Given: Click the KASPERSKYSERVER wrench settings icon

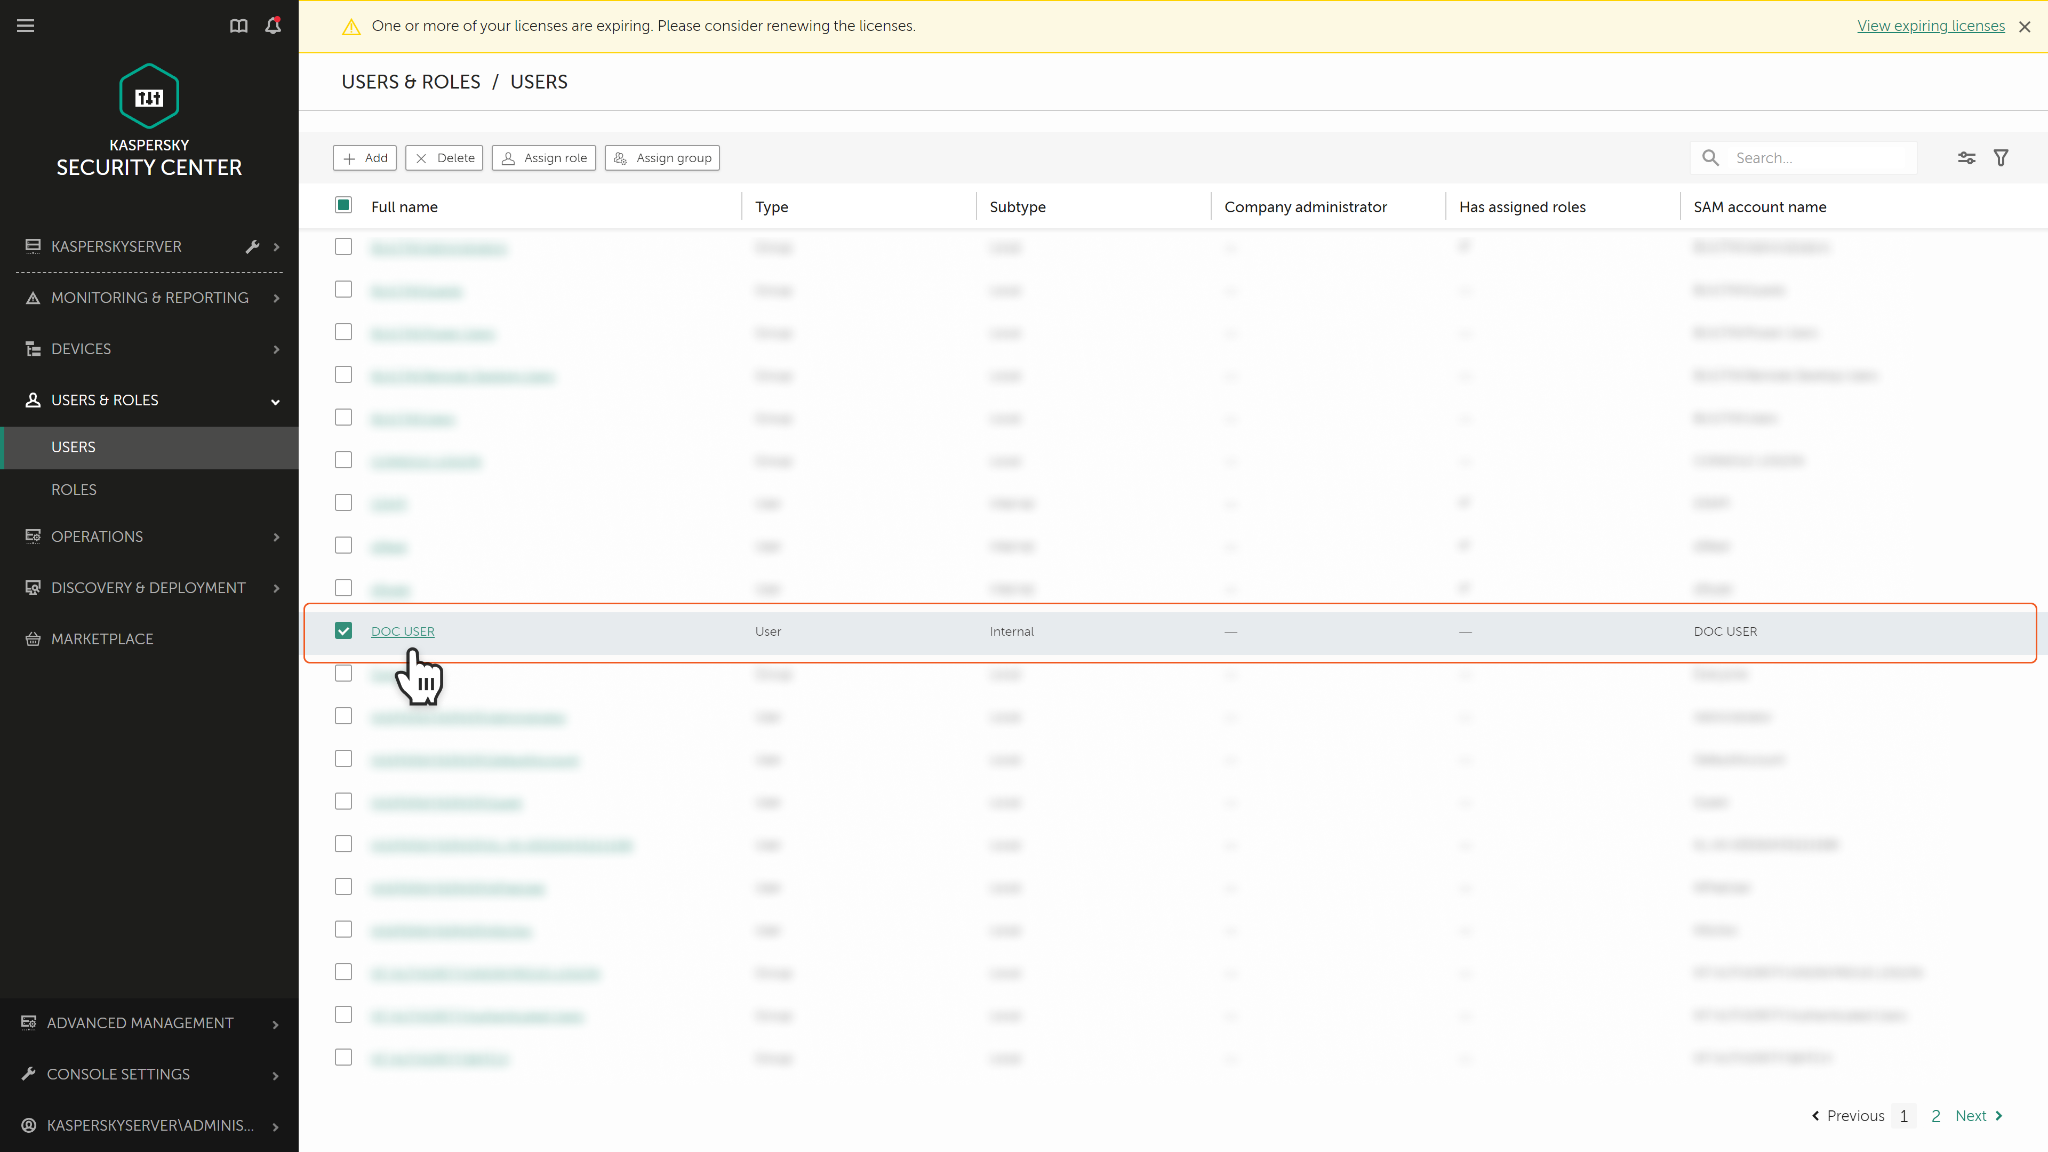Looking at the screenshot, I should click(252, 247).
